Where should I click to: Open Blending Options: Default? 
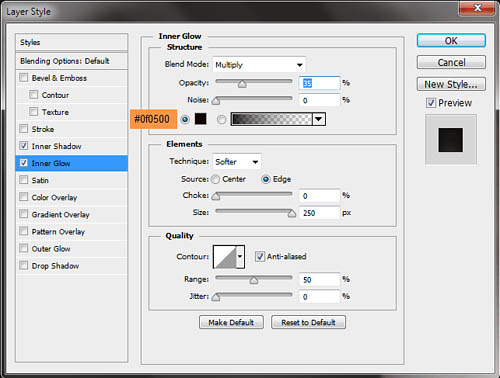[72, 61]
